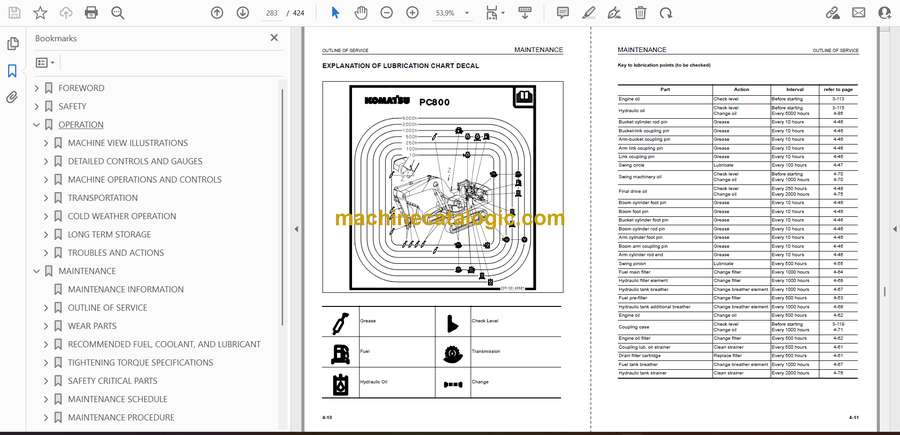The height and width of the screenshot is (435, 900).
Task: Rotate the page with the rotate icon
Action: point(666,13)
